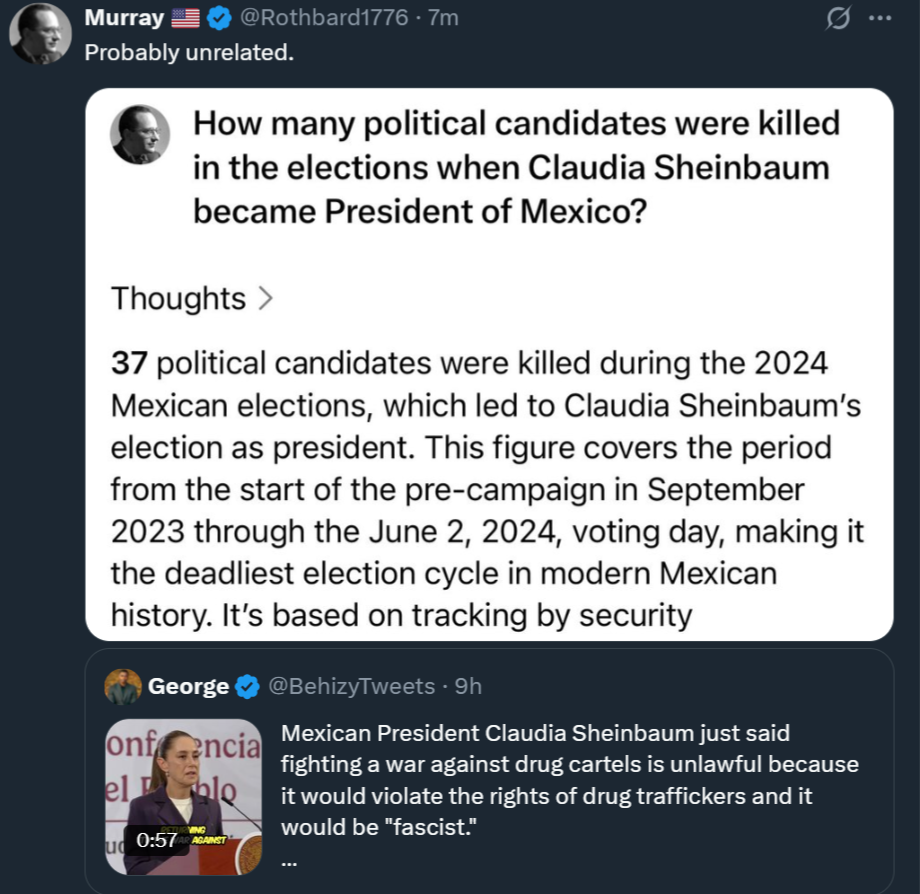Click George's small profile avatar

[122, 686]
